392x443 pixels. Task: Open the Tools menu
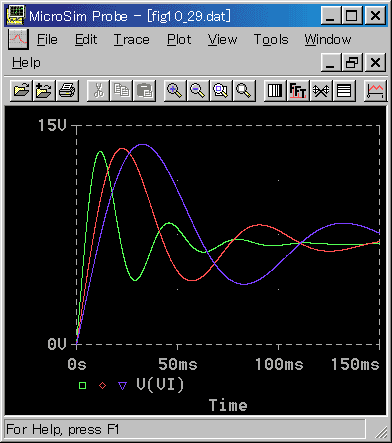click(x=271, y=40)
